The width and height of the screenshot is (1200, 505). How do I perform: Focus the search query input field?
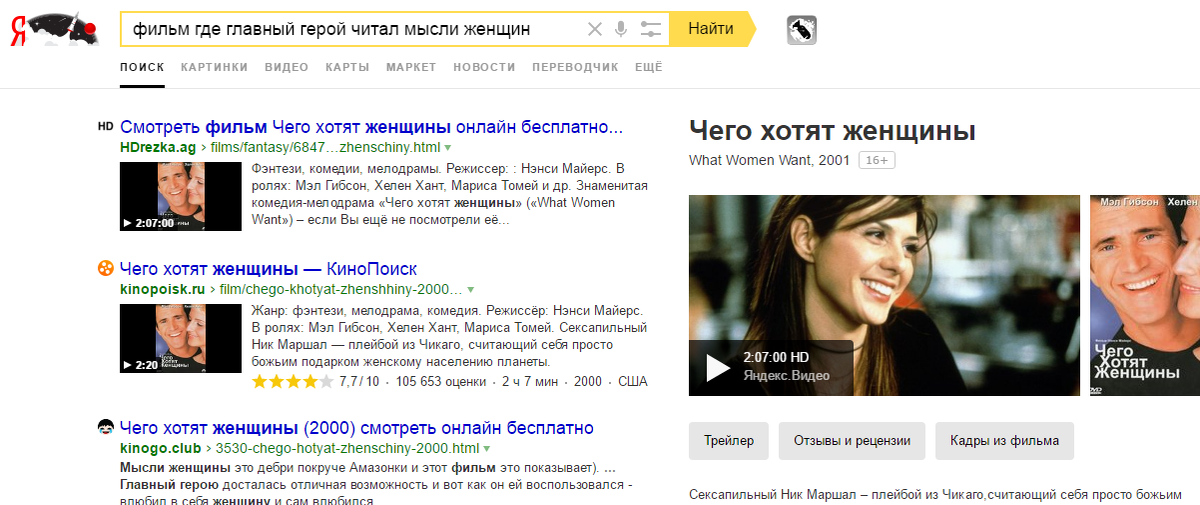coord(352,29)
